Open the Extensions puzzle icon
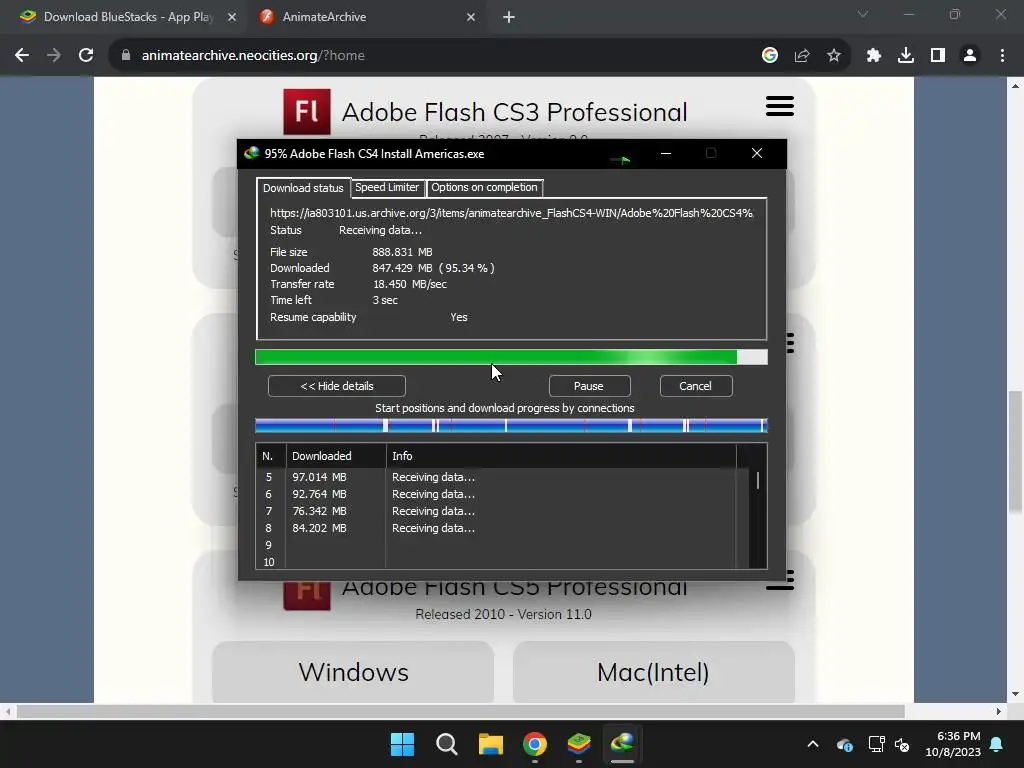The height and width of the screenshot is (768, 1024). (x=874, y=56)
